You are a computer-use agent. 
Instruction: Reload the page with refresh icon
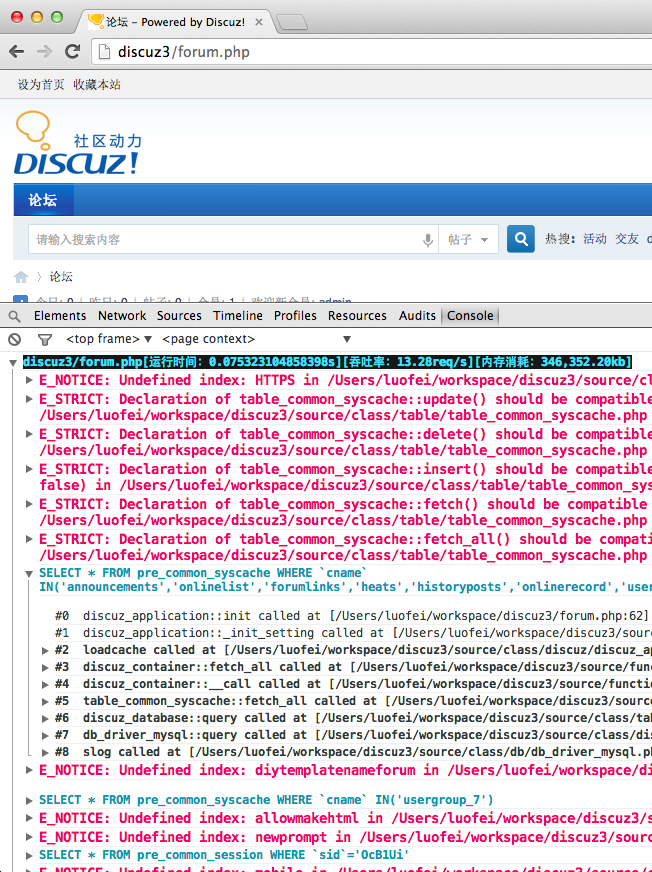click(72, 52)
